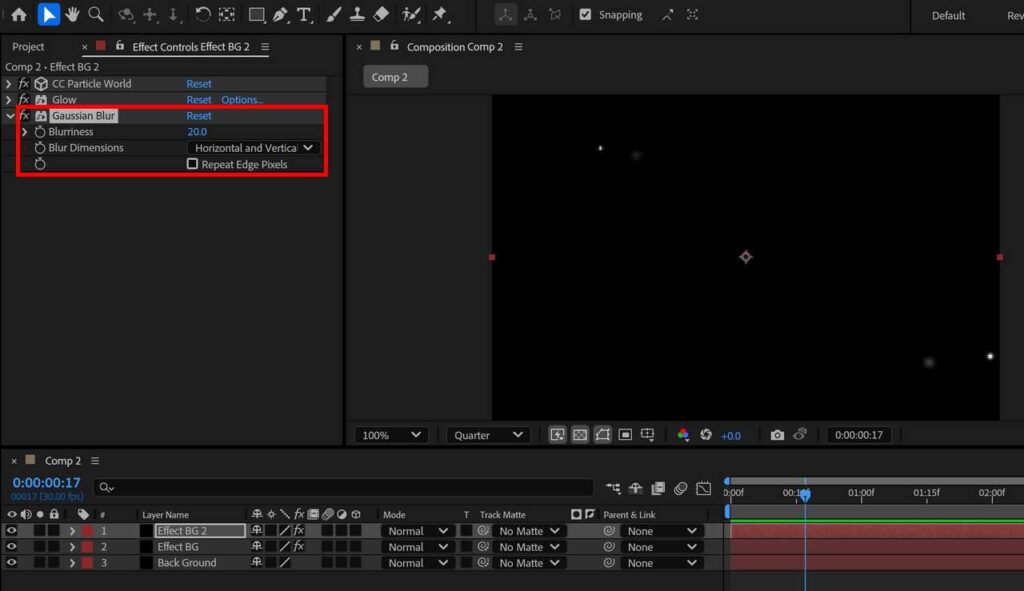Click the Take Snapshot camera icon
This screenshot has height=591, width=1024.
(776, 435)
